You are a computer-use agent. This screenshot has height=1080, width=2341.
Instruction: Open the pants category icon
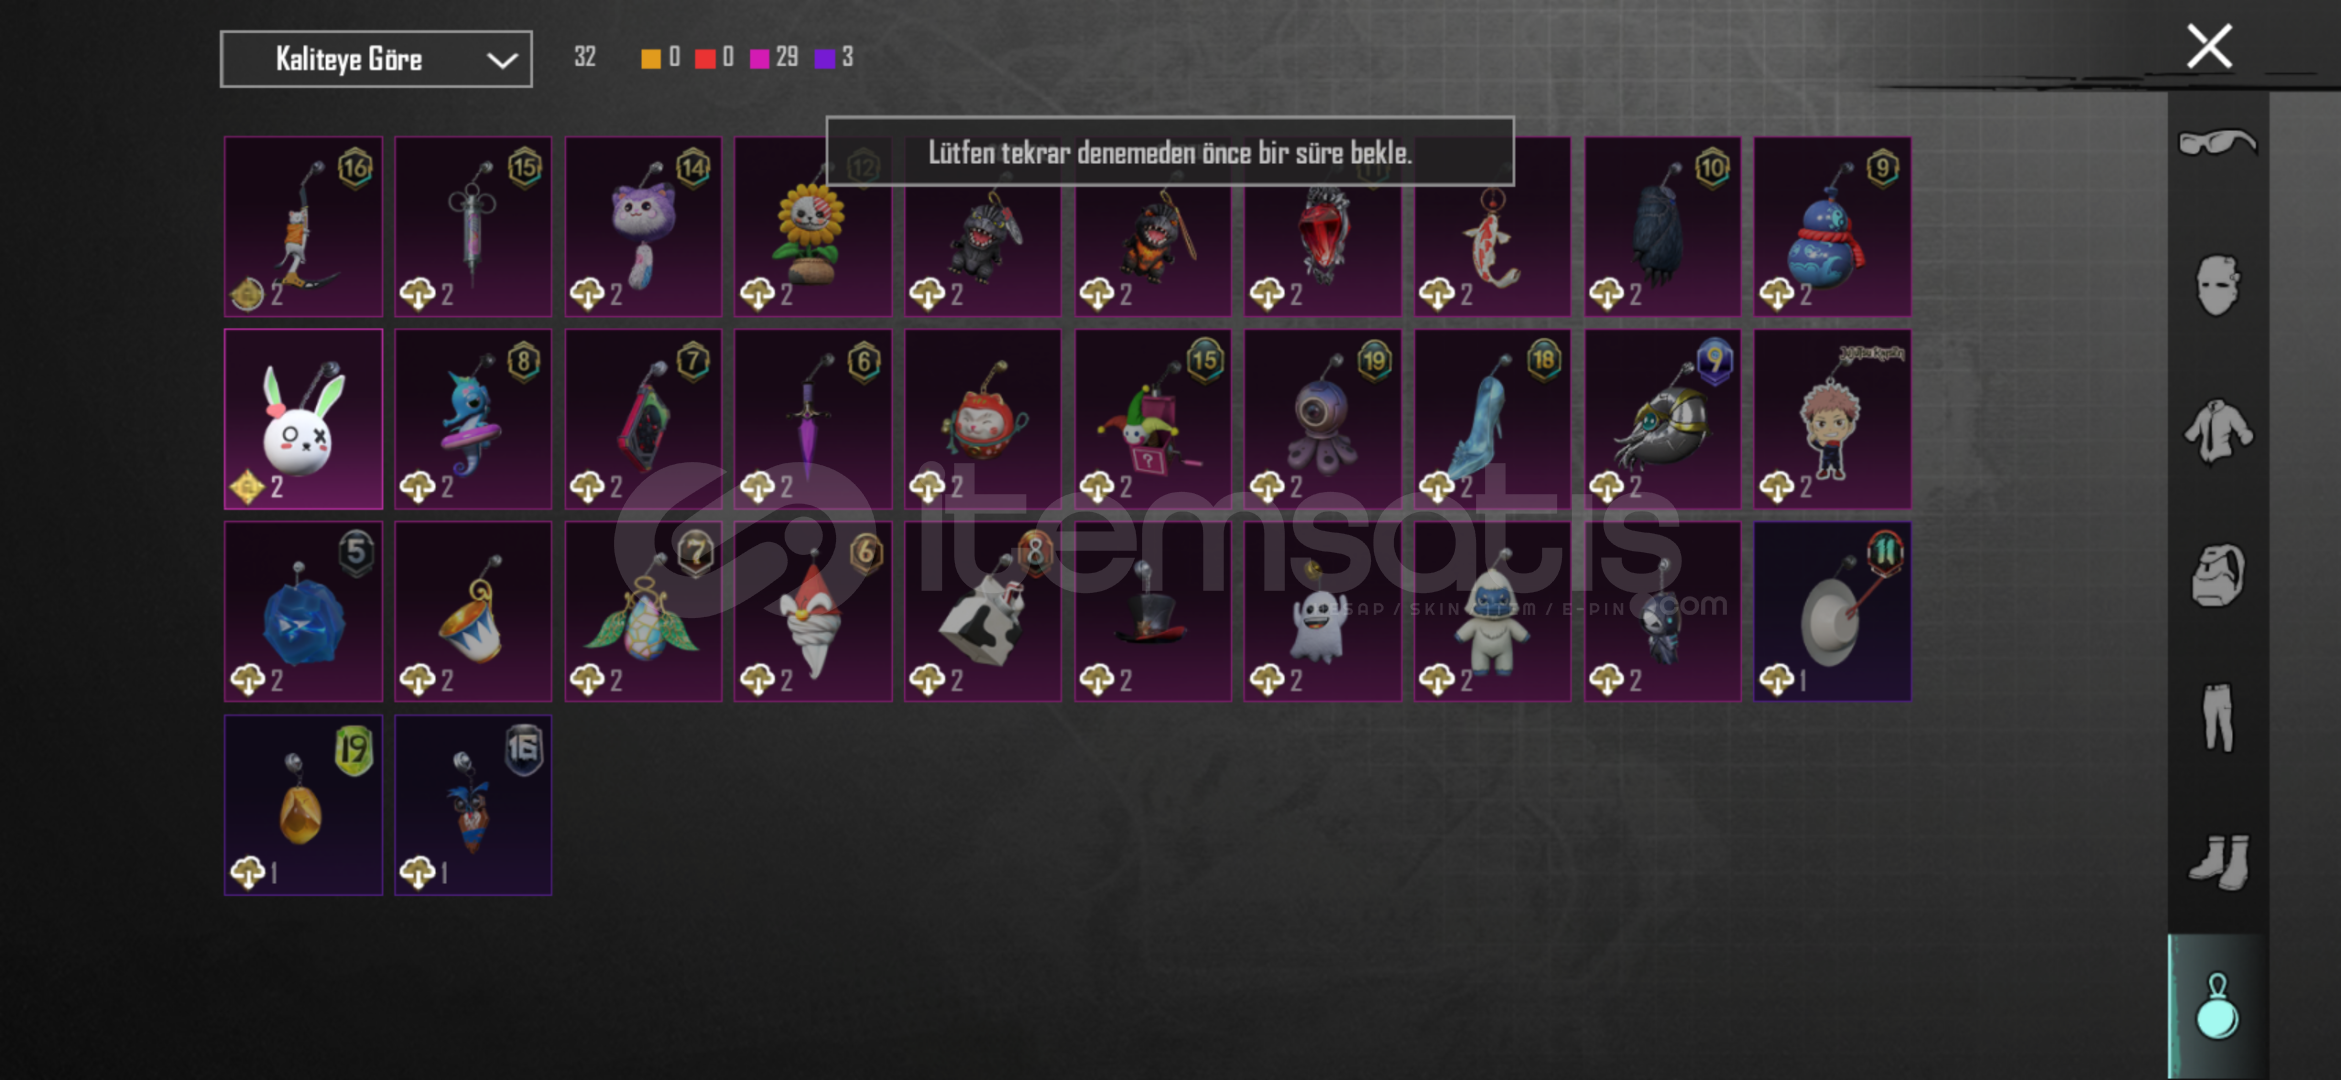[2217, 717]
